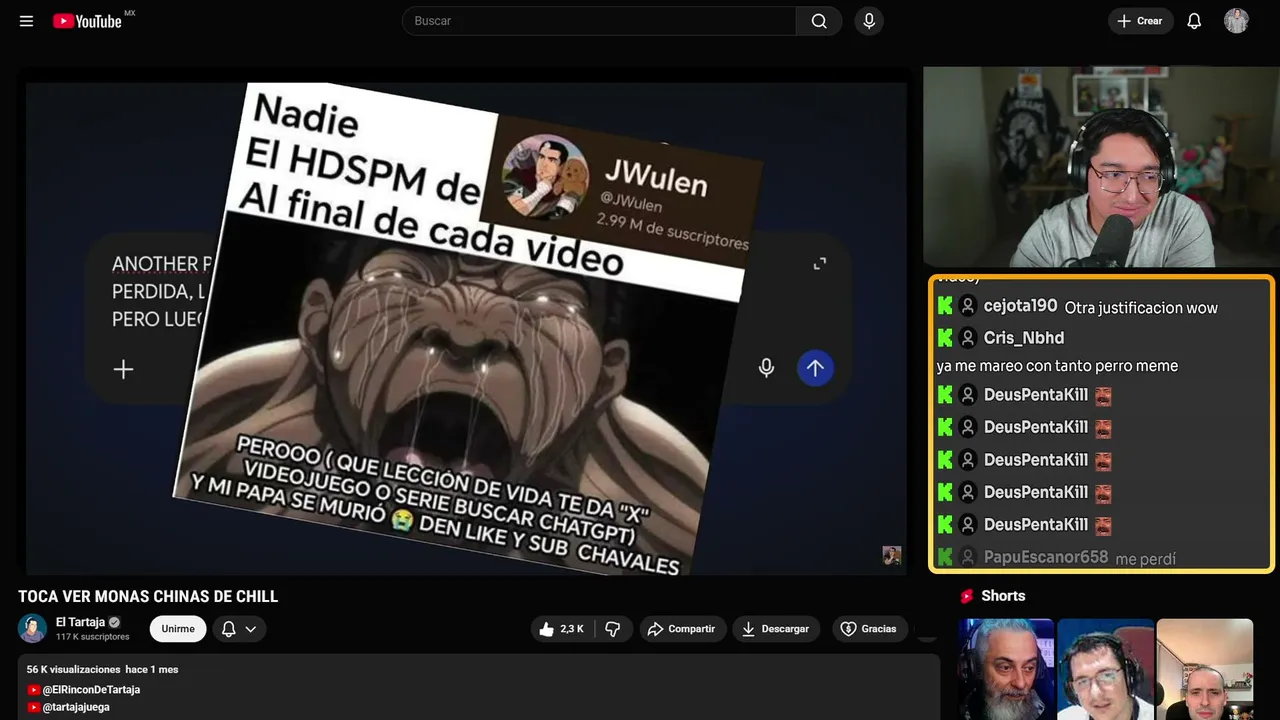Expand channel notification options beside Unirme
Image resolution: width=1280 pixels, height=720 pixels.
coord(239,629)
